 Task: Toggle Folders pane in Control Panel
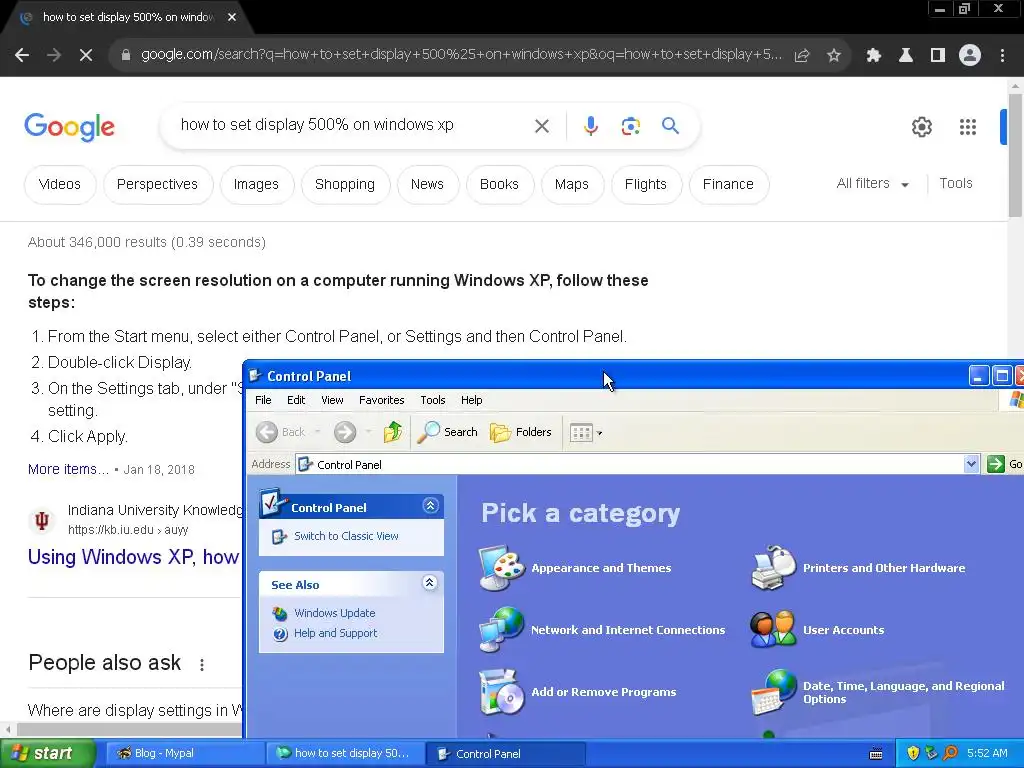tap(521, 432)
